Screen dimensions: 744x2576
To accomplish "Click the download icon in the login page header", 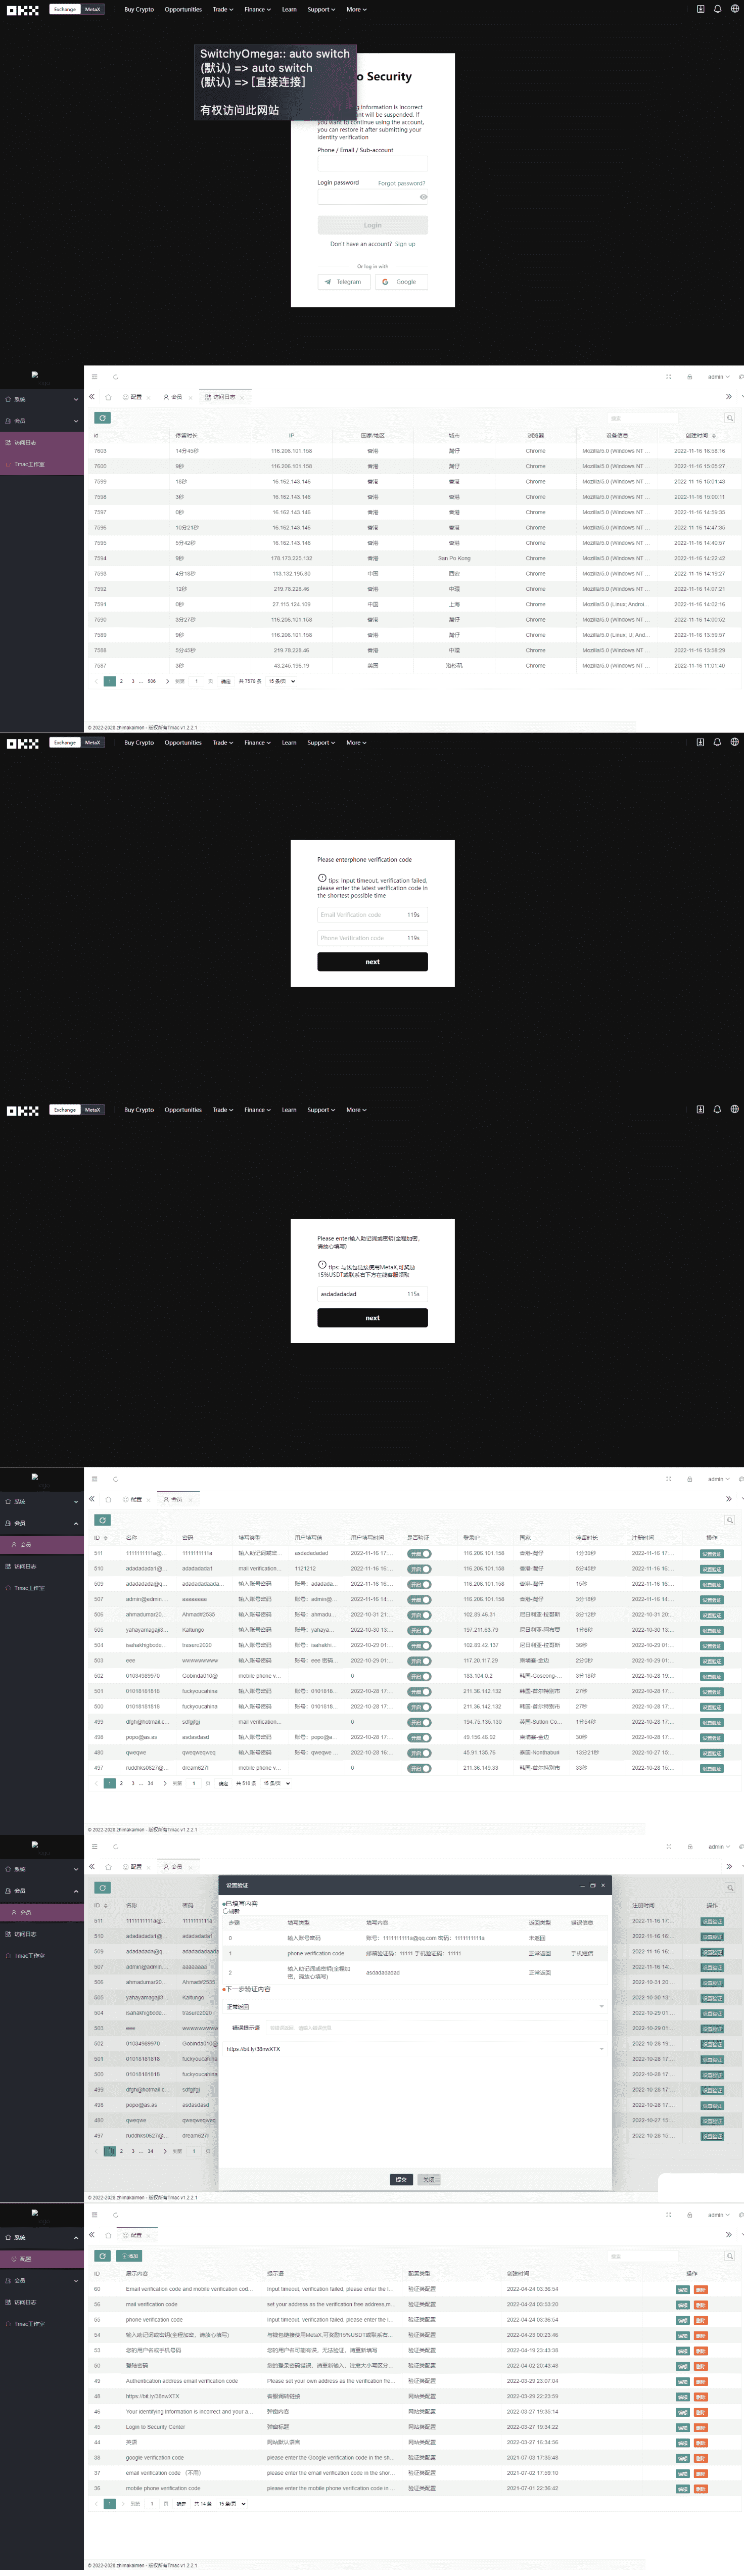I will click(700, 9).
